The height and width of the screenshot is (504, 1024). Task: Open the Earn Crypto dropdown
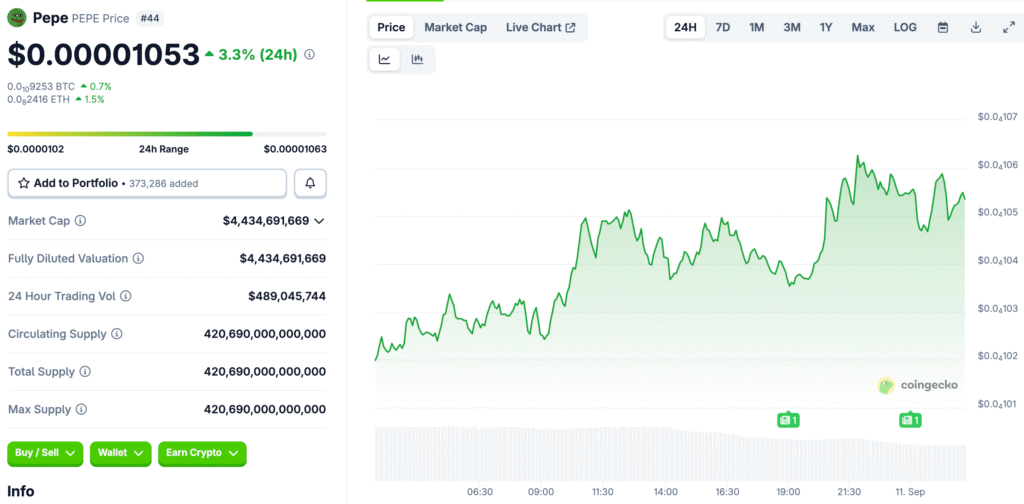[x=202, y=453]
